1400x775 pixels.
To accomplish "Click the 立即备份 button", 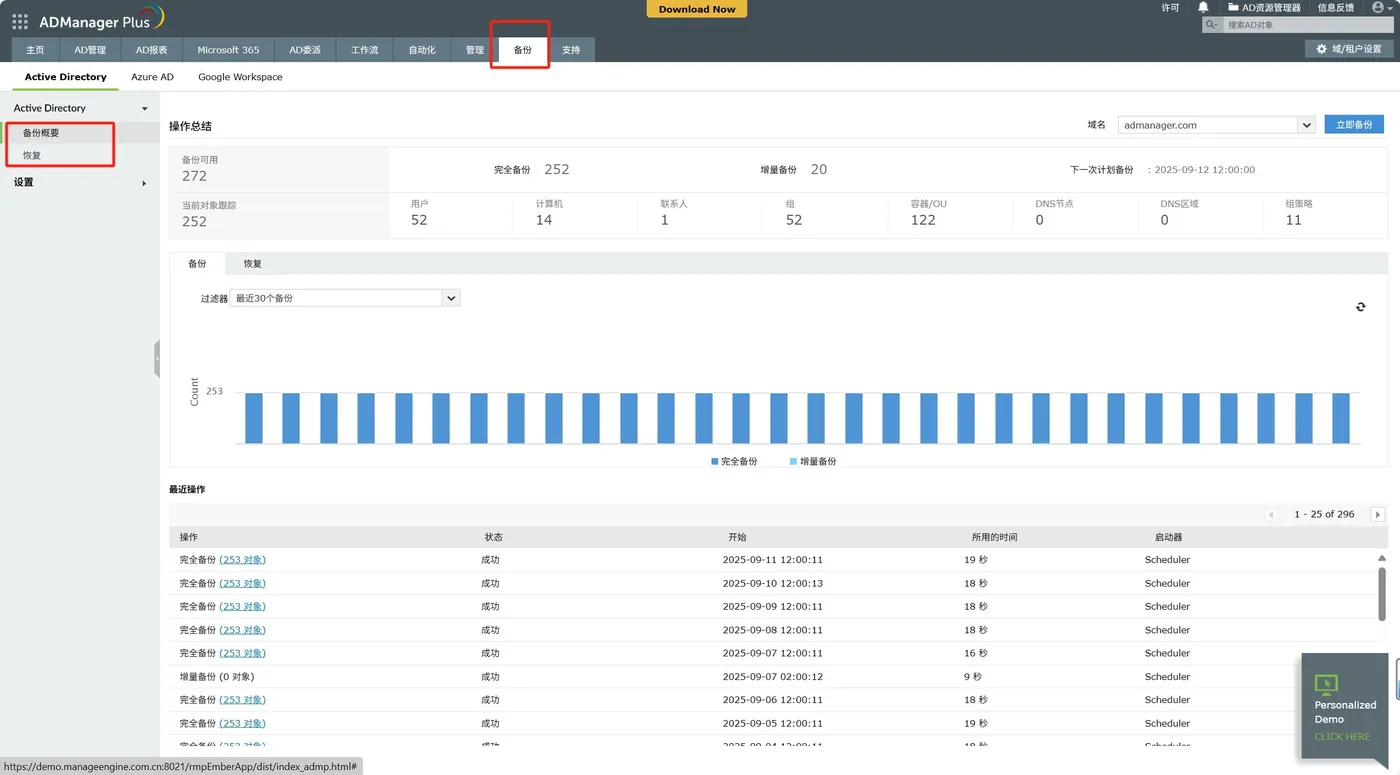I will click(1354, 125).
